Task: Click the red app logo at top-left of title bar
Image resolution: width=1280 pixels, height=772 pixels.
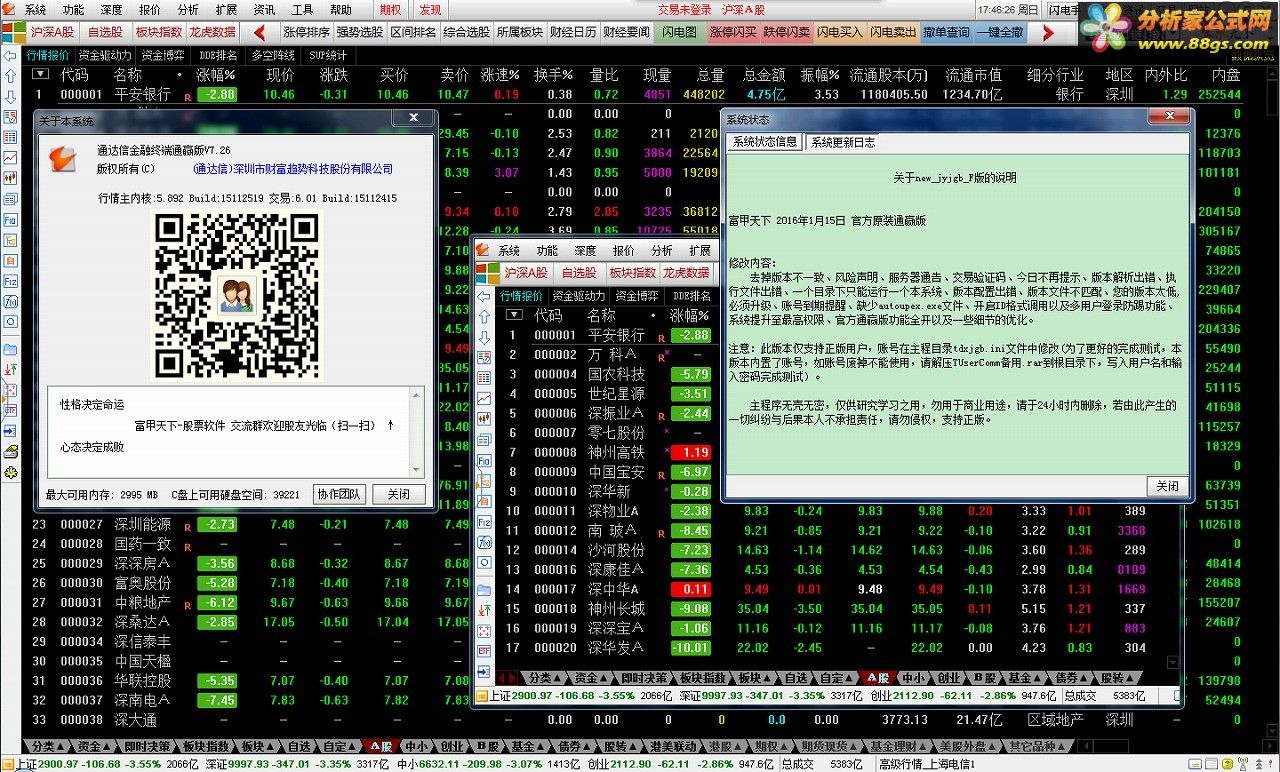Action: 11,9
